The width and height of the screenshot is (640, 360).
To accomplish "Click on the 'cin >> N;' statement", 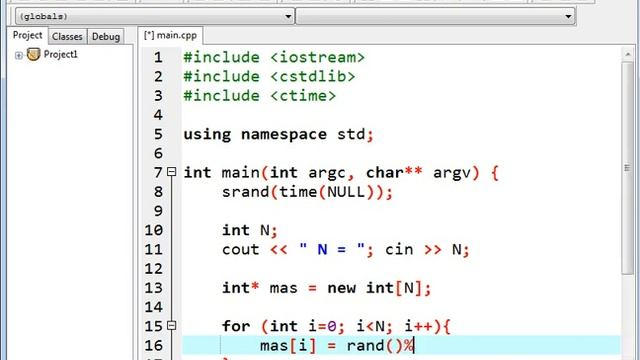I will pos(427,249).
